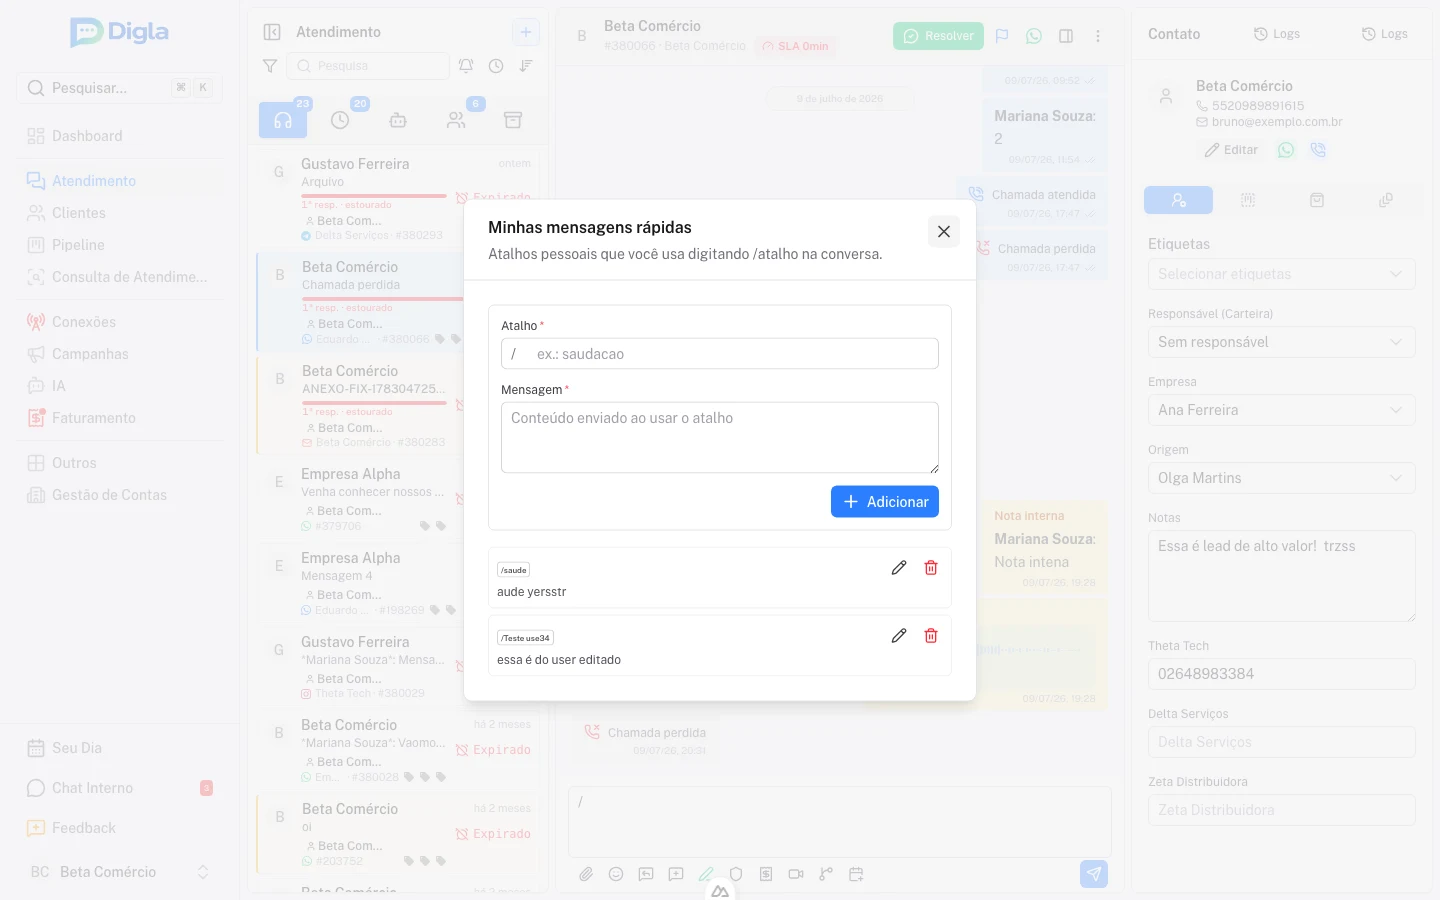Focus the Atalho shortcut input field

click(720, 354)
